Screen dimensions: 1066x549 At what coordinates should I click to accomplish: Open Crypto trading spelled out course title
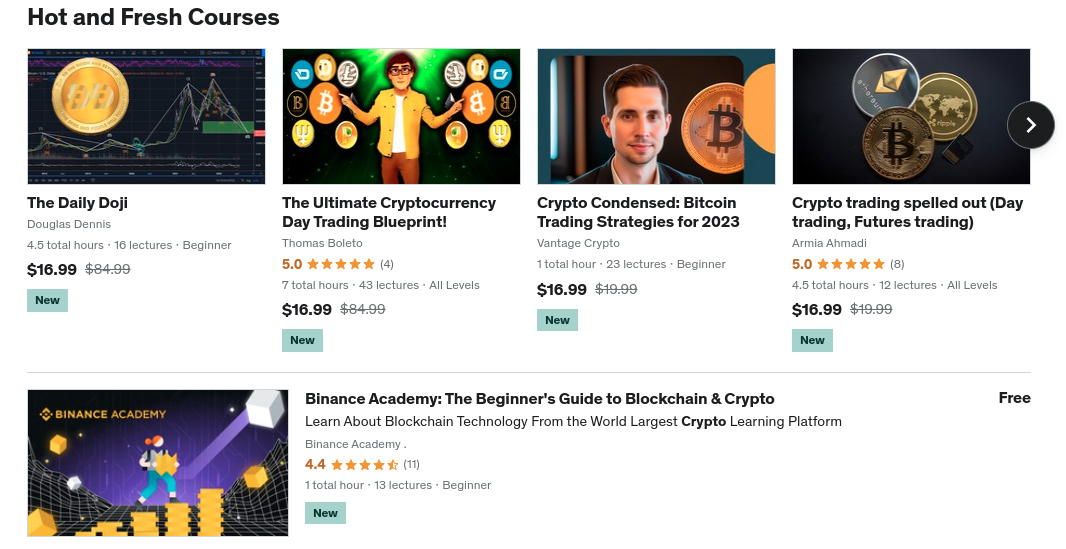[x=907, y=212]
